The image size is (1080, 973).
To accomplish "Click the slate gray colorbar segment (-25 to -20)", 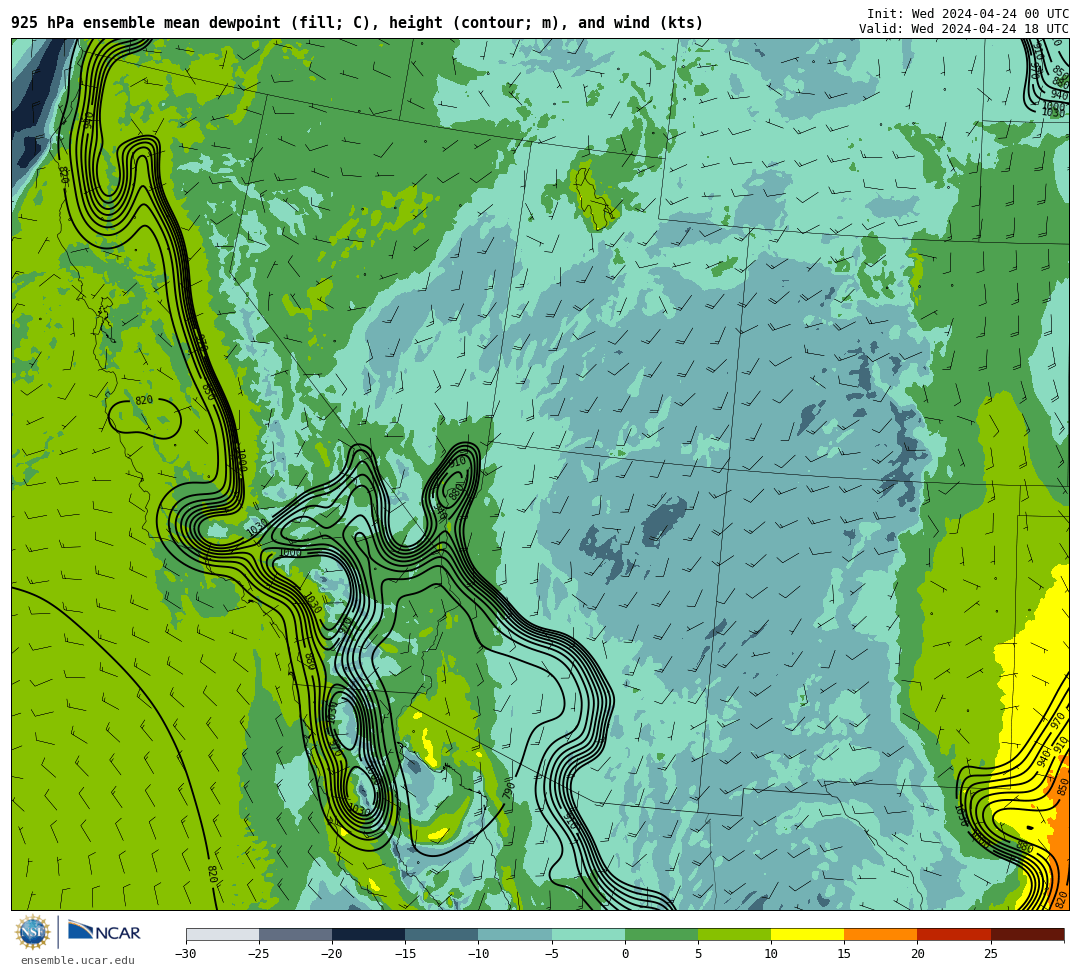I will point(295,934).
